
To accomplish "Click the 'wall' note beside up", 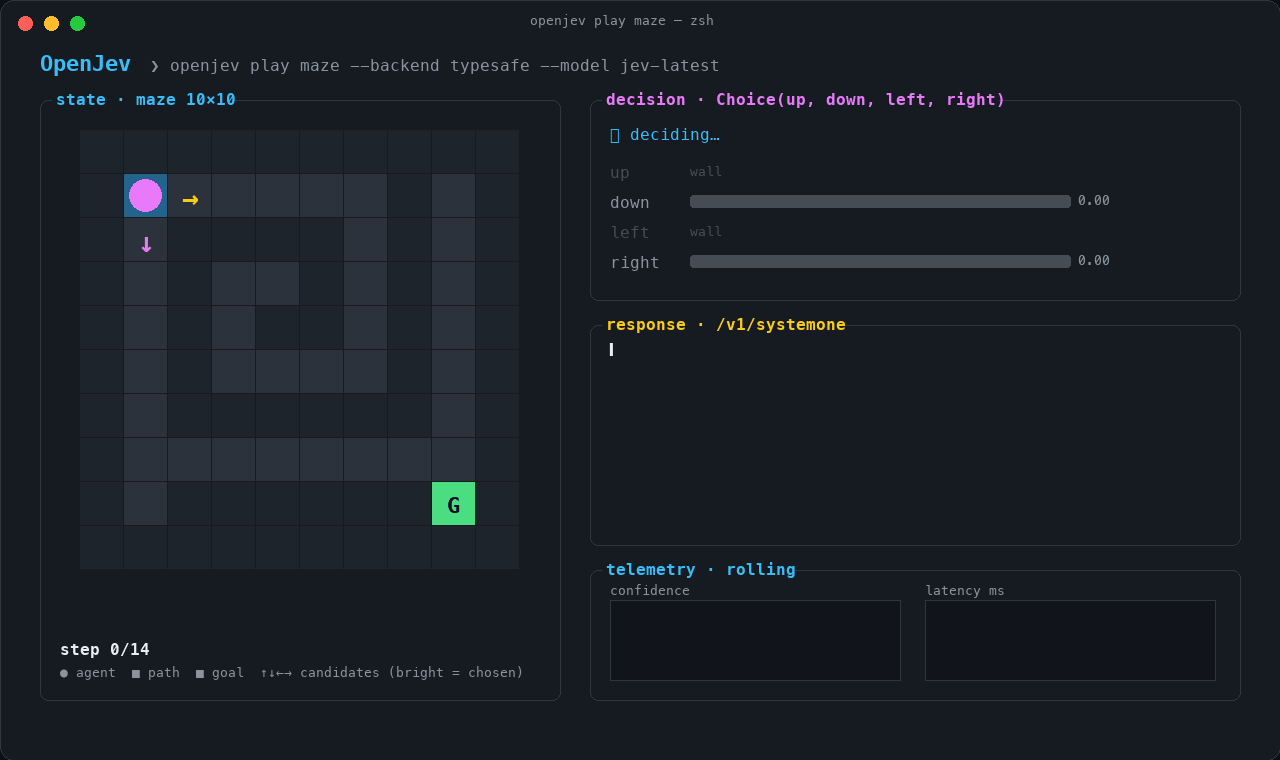I will pos(706,172).
